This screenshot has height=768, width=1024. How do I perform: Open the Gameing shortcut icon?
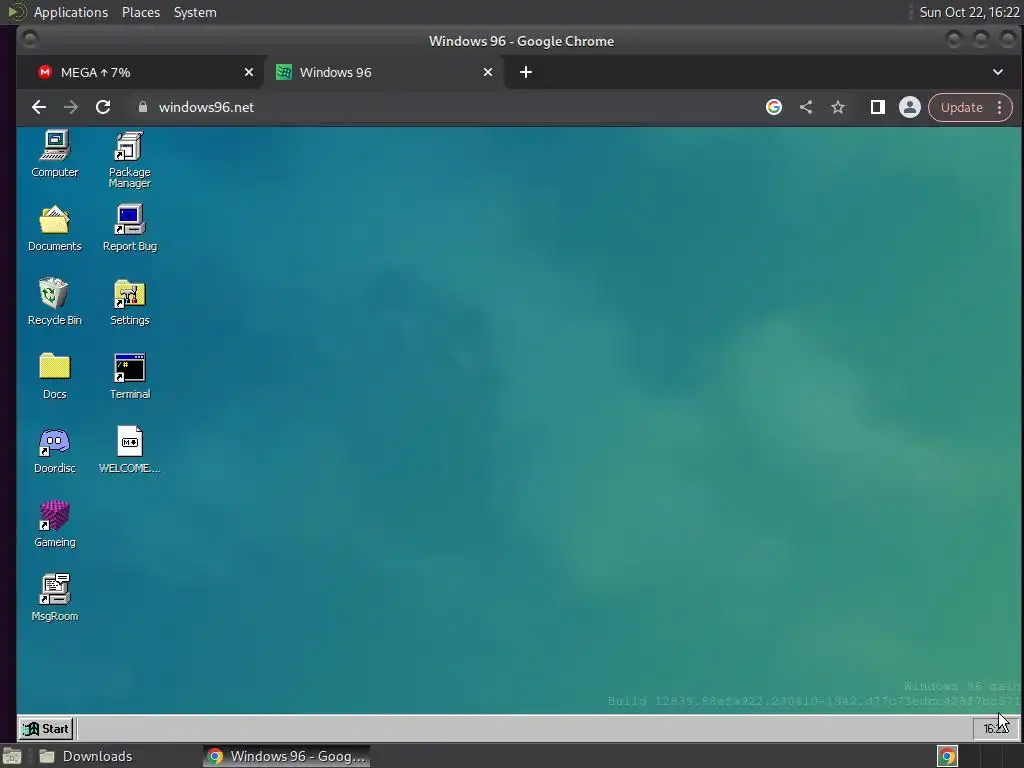click(55, 524)
